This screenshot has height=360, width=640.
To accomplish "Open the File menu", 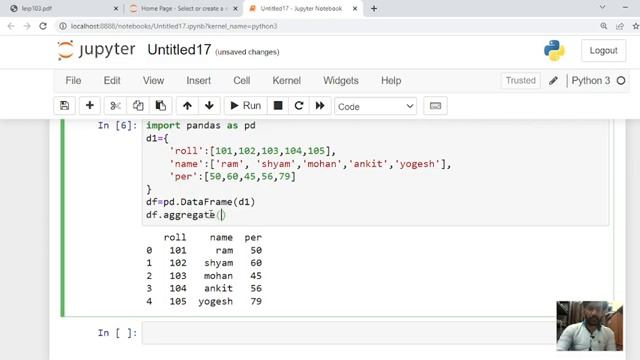I will 73,80.
